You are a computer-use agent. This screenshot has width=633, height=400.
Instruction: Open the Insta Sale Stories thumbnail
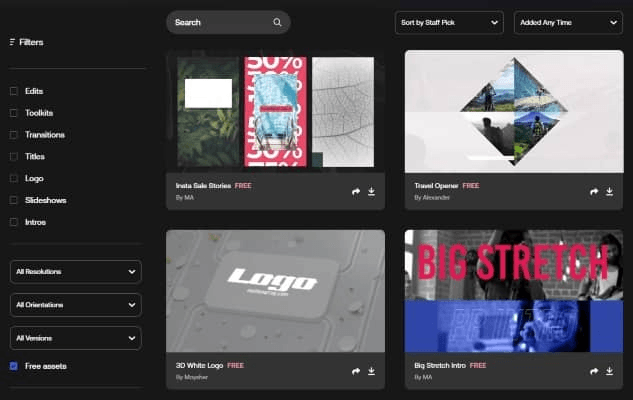coord(275,112)
